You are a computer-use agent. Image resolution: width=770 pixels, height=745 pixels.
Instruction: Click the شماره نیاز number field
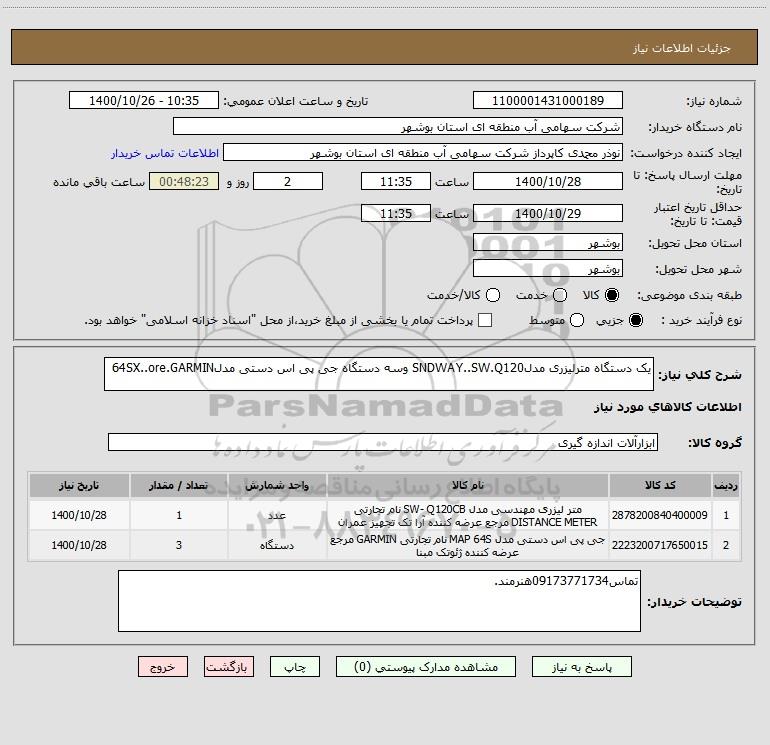click(x=548, y=101)
